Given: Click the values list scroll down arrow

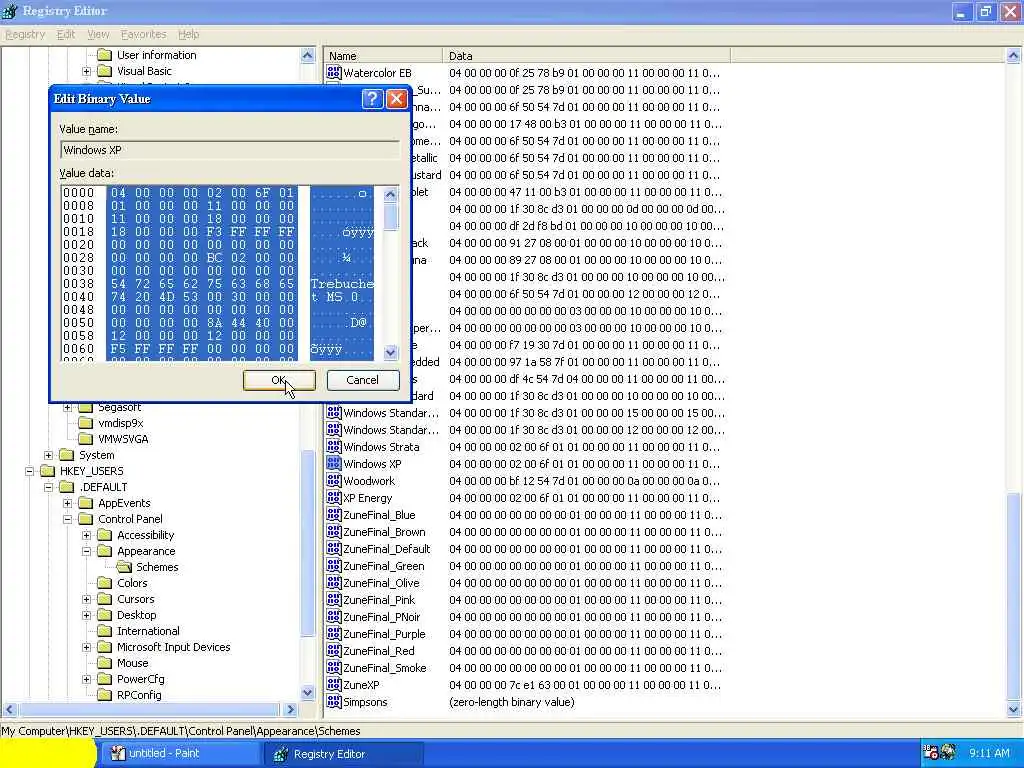Looking at the screenshot, I should pyautogui.click(x=1014, y=709).
